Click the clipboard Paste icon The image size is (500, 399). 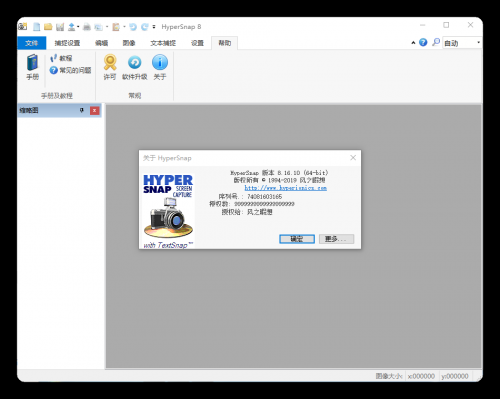point(116,27)
